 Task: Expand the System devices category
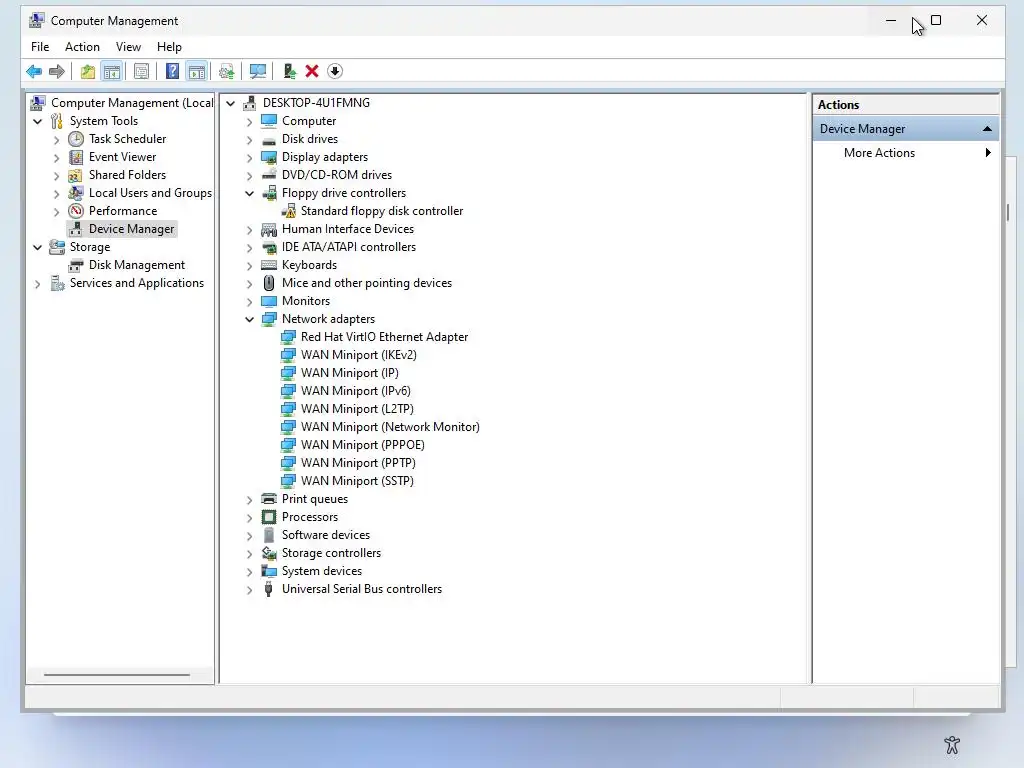click(x=249, y=571)
